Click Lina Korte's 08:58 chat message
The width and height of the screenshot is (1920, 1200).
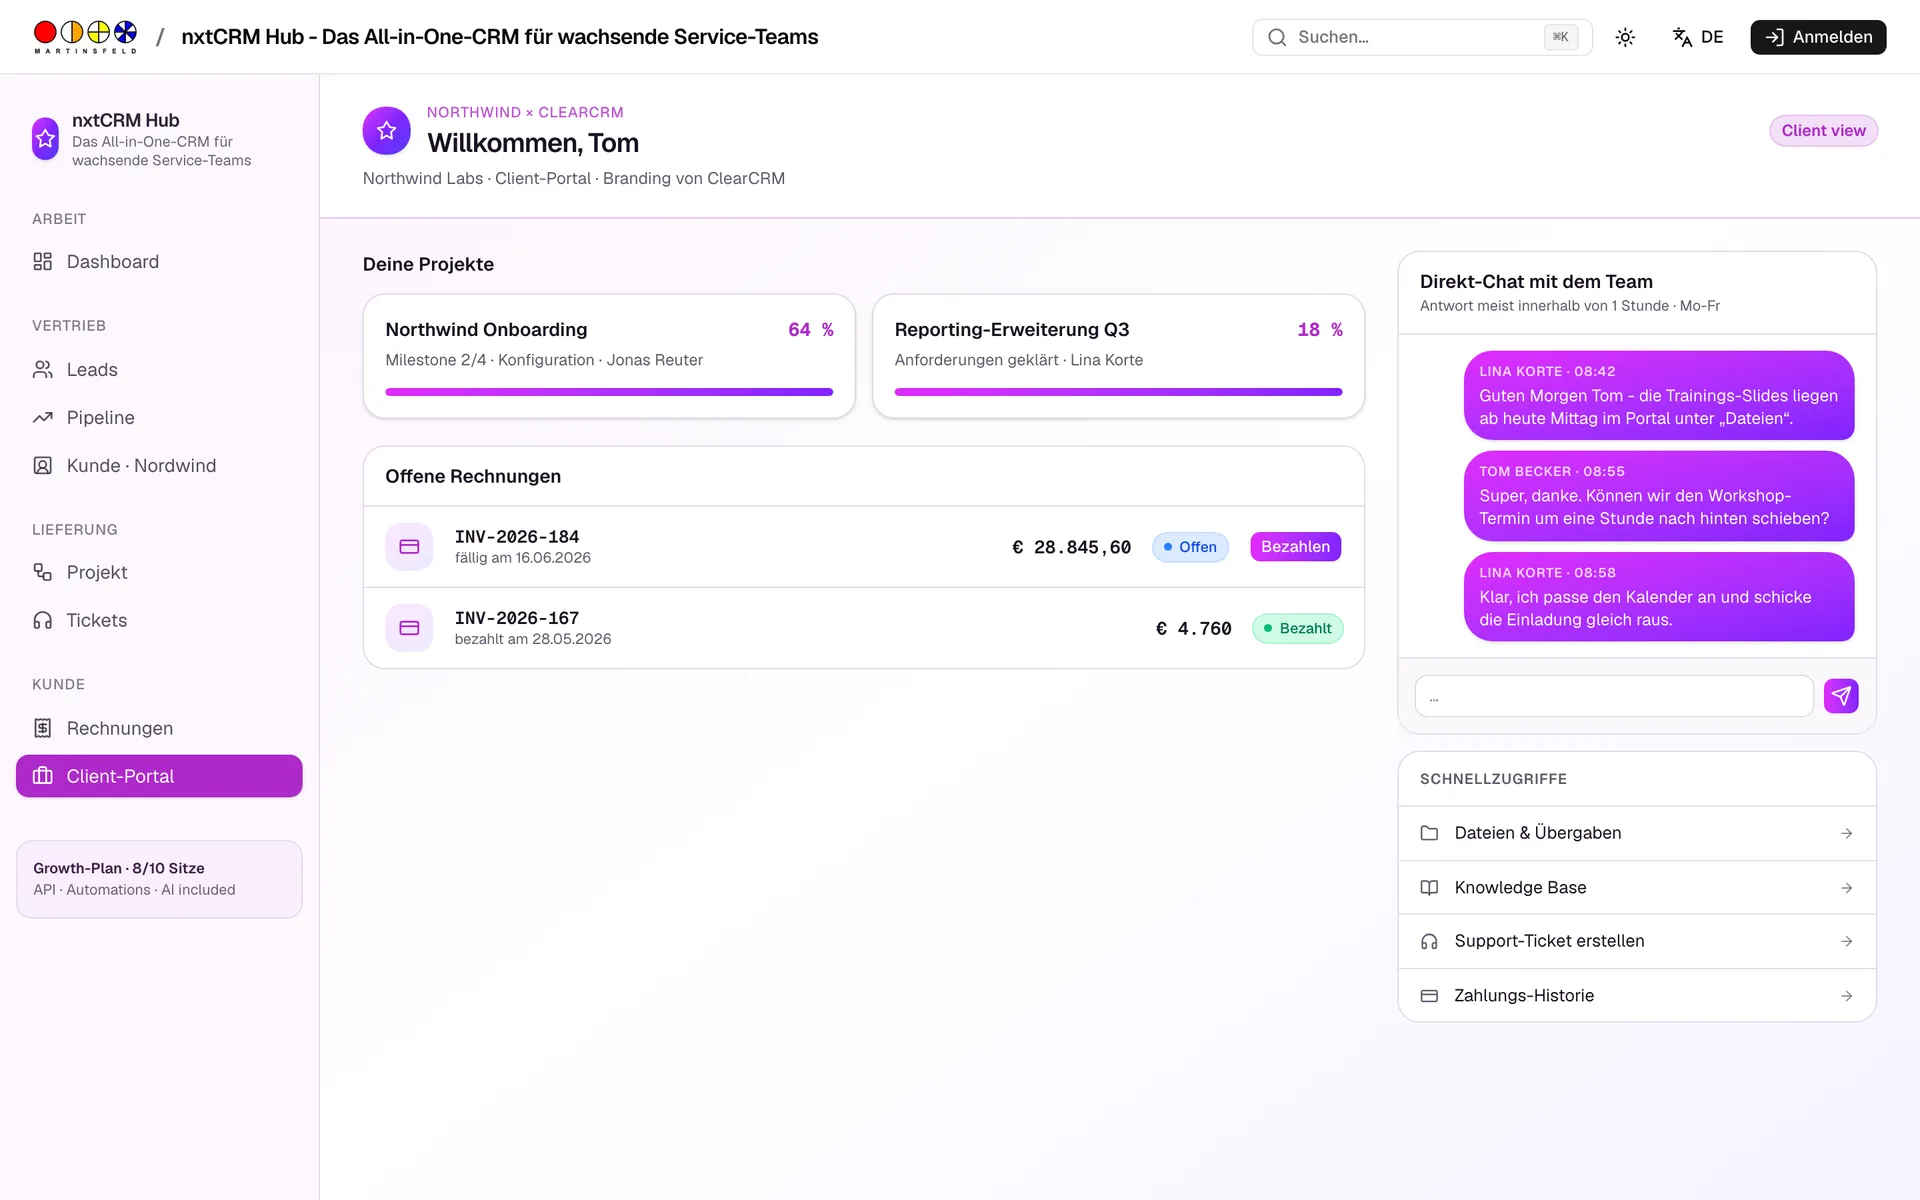tap(1659, 597)
